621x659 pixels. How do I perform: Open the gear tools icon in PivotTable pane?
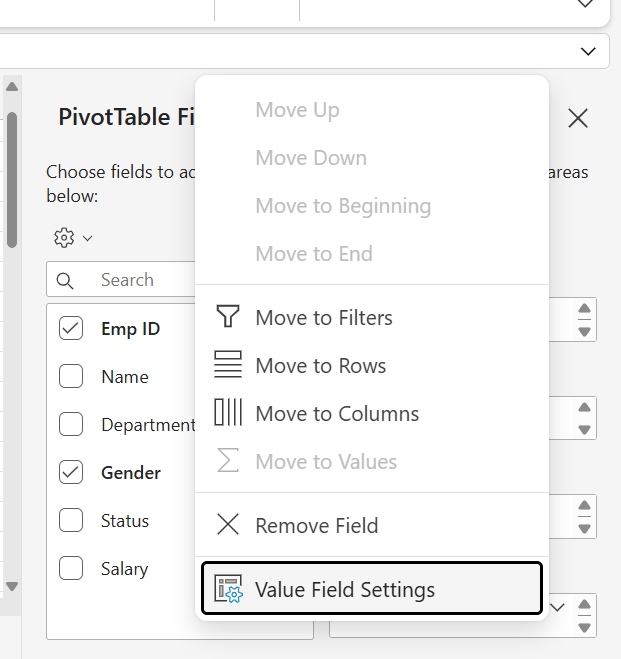[65, 238]
